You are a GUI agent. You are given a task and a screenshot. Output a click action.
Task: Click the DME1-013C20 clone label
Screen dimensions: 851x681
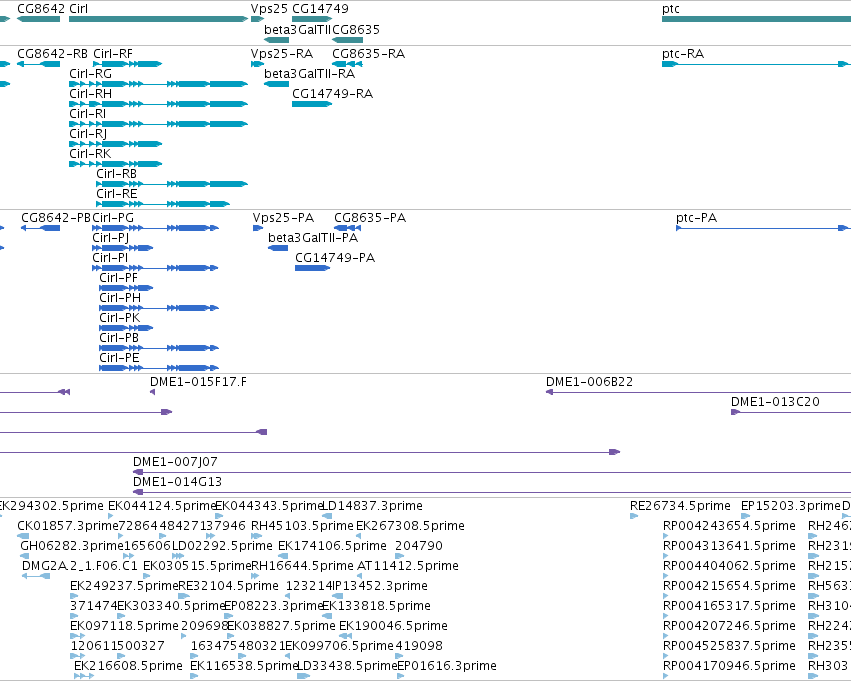click(775, 402)
